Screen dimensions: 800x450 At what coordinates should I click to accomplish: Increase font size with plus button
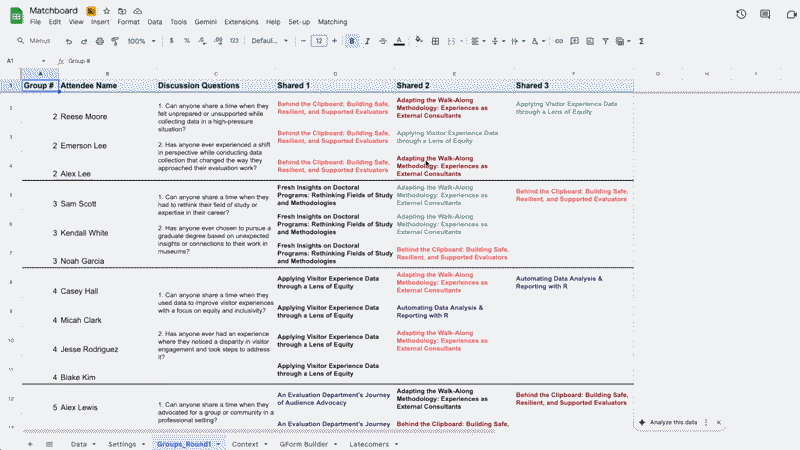coord(334,41)
